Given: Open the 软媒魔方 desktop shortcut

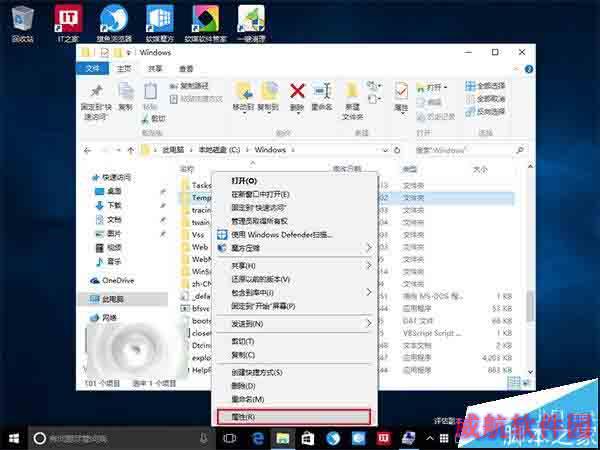Looking at the screenshot, I should pos(160,23).
